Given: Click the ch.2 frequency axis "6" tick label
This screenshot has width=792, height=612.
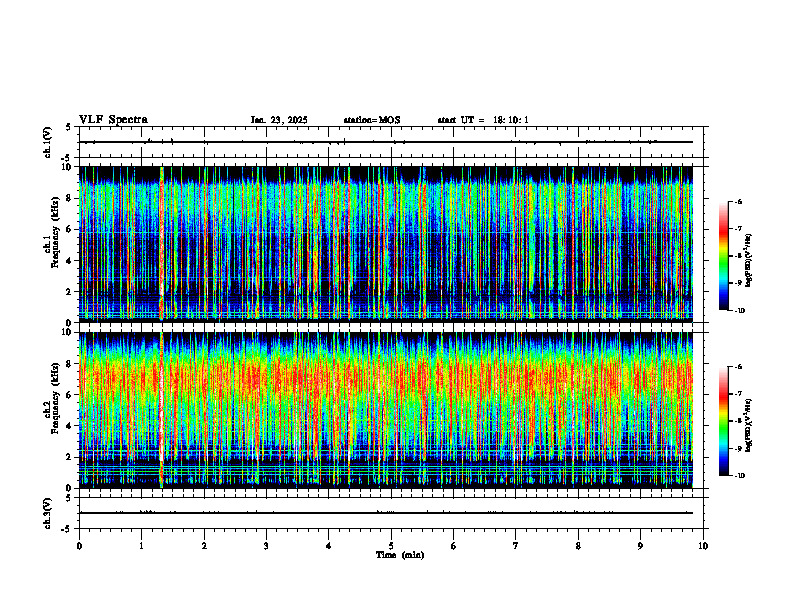Looking at the screenshot, I should 70,395.
